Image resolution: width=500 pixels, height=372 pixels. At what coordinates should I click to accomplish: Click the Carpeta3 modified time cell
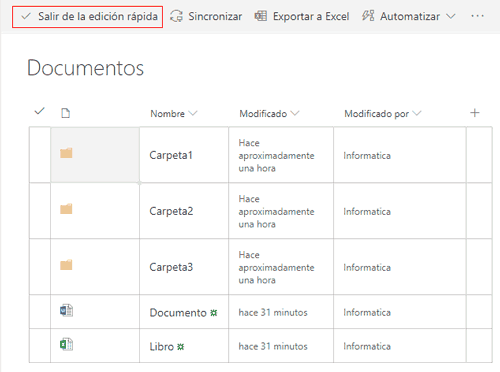point(281,267)
